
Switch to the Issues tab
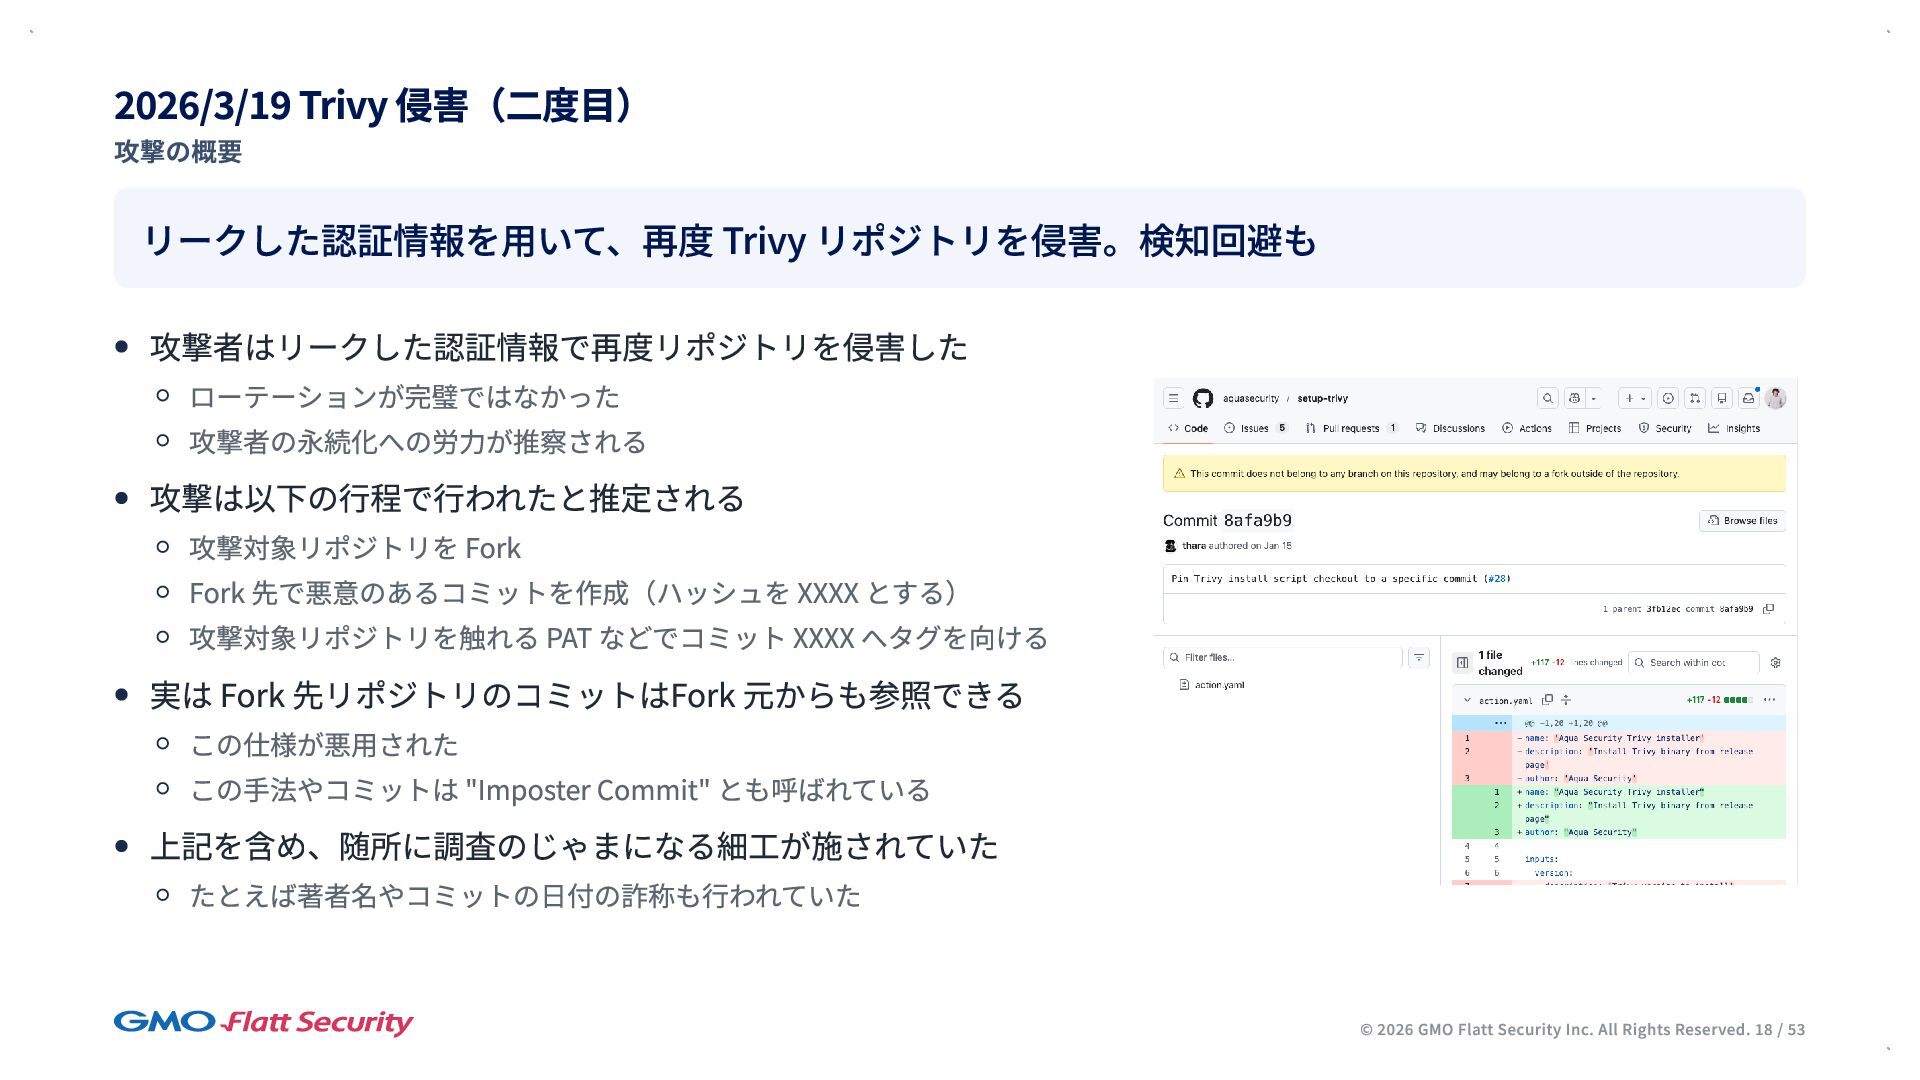coord(1254,428)
